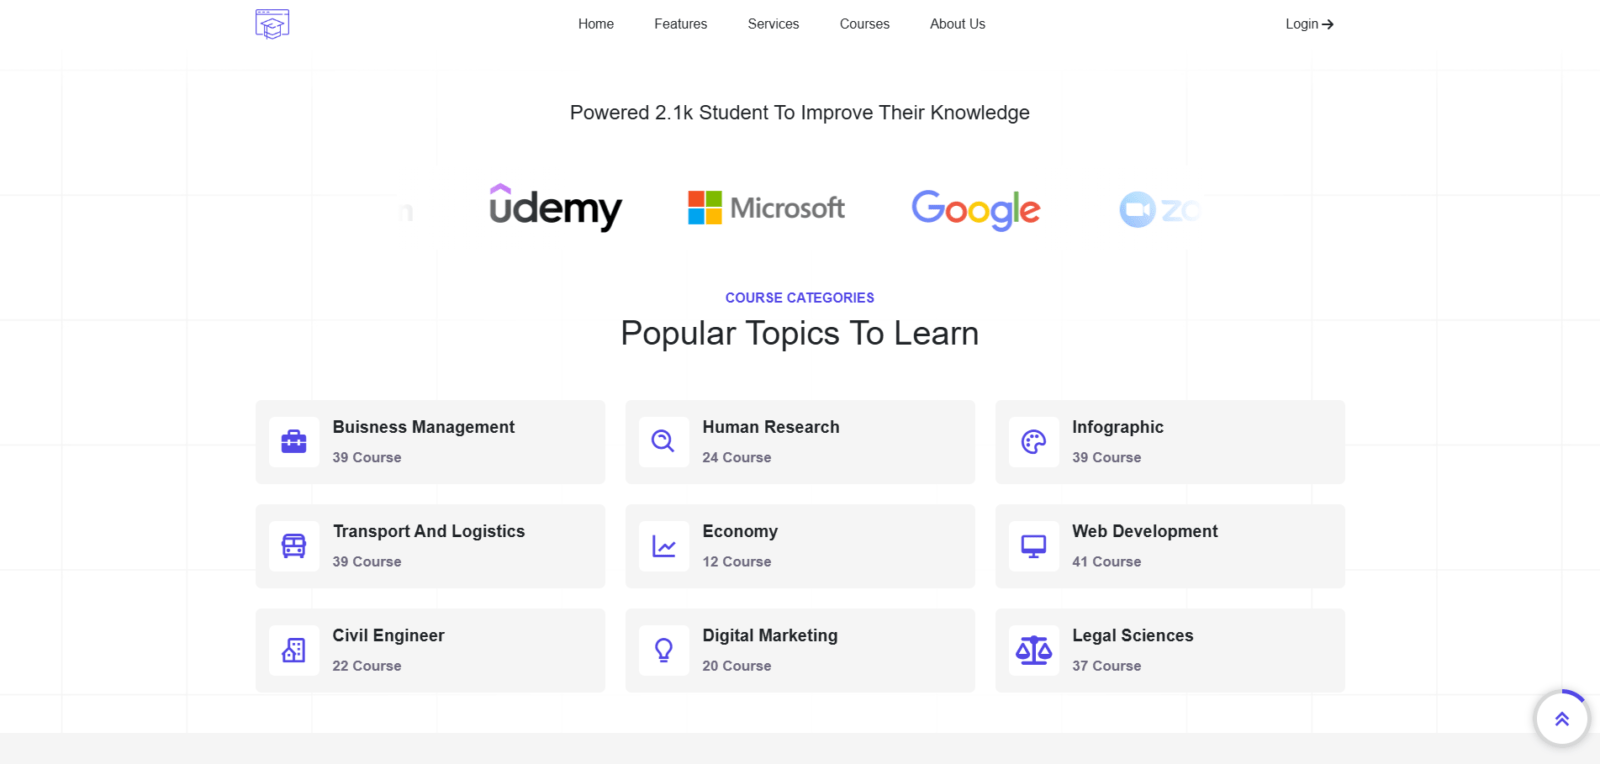Click the Login link with arrow

(1310, 24)
